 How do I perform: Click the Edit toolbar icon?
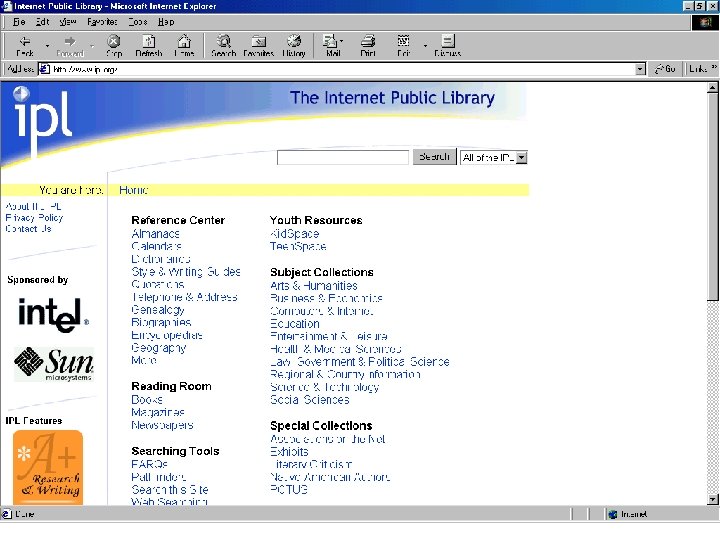pyautogui.click(x=403, y=42)
